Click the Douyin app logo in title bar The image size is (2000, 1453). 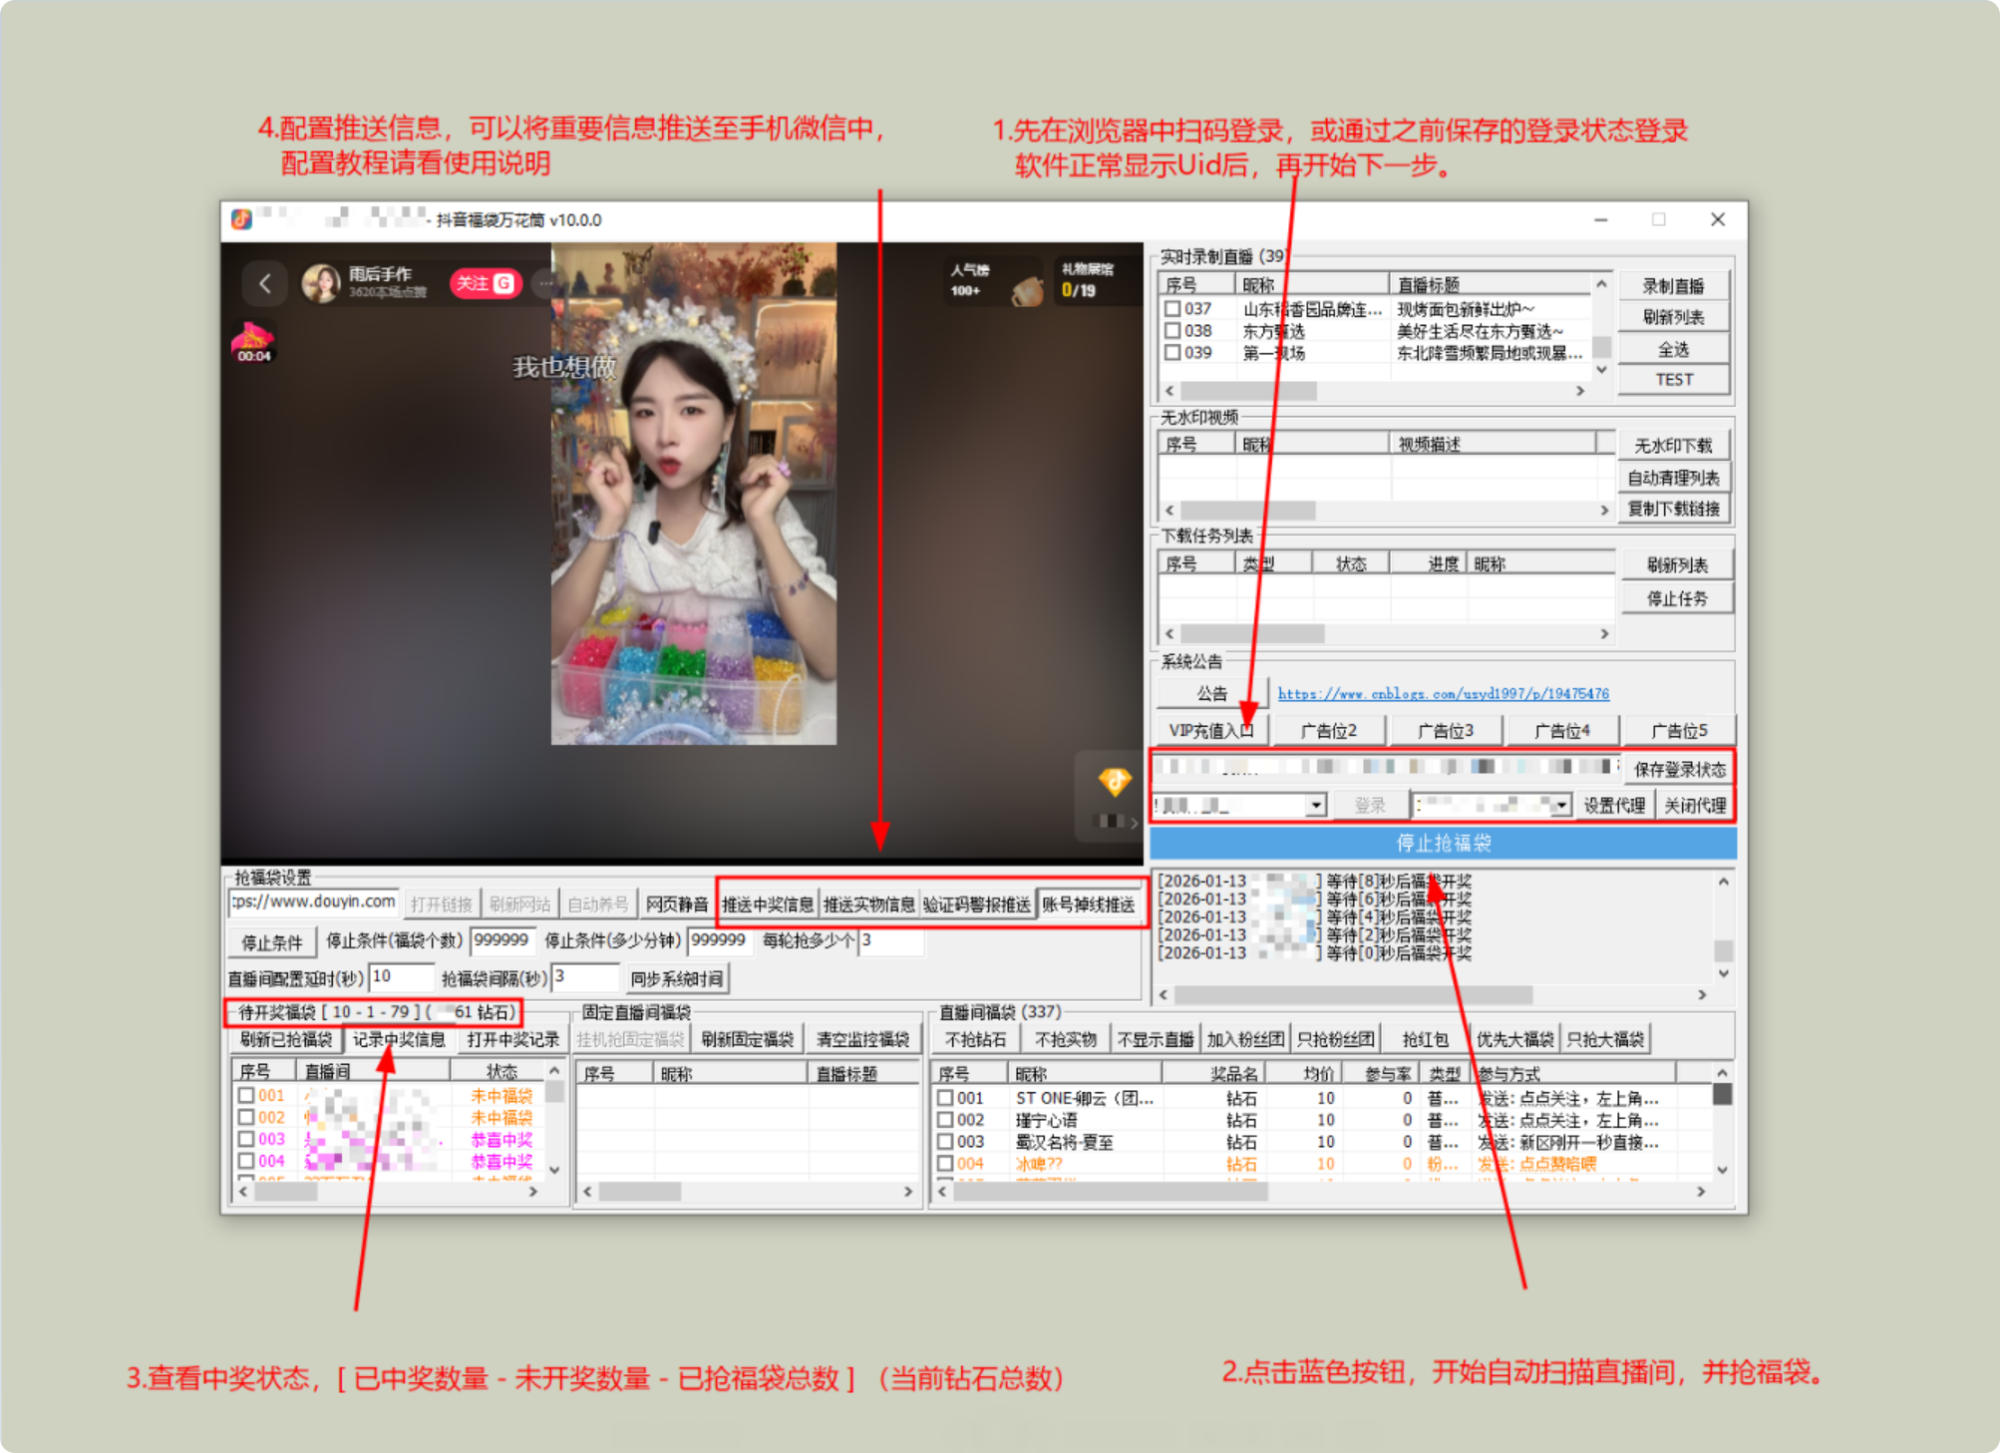(241, 219)
